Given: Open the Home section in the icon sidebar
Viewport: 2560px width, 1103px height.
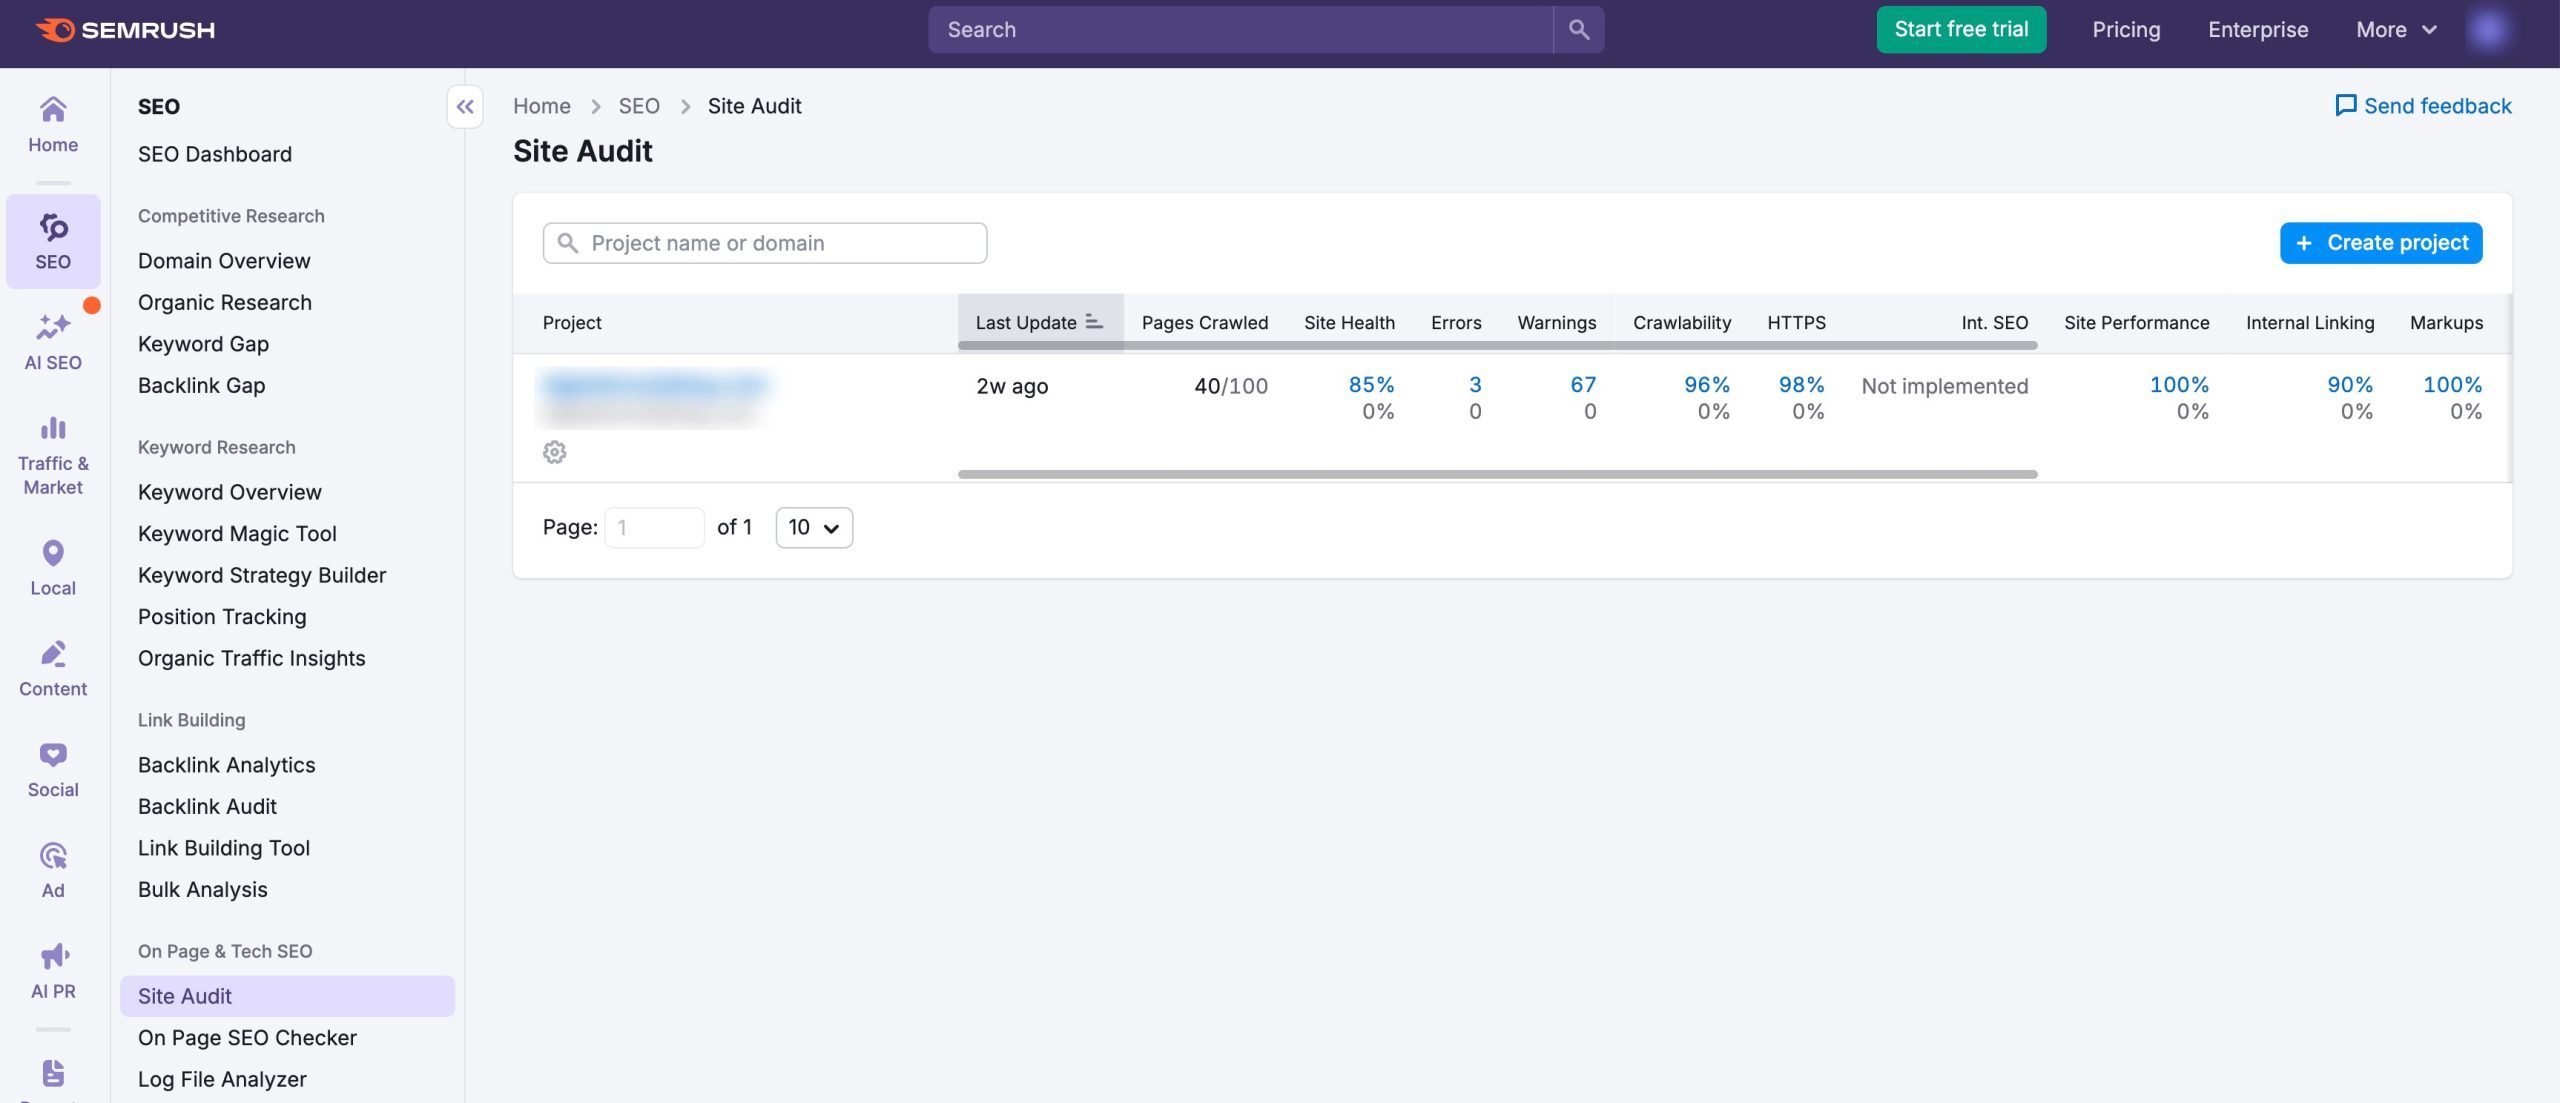Looking at the screenshot, I should (x=52, y=125).
